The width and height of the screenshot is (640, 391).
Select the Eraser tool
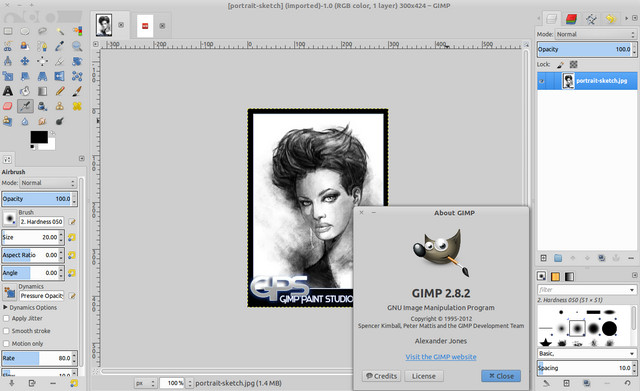(x=8, y=106)
